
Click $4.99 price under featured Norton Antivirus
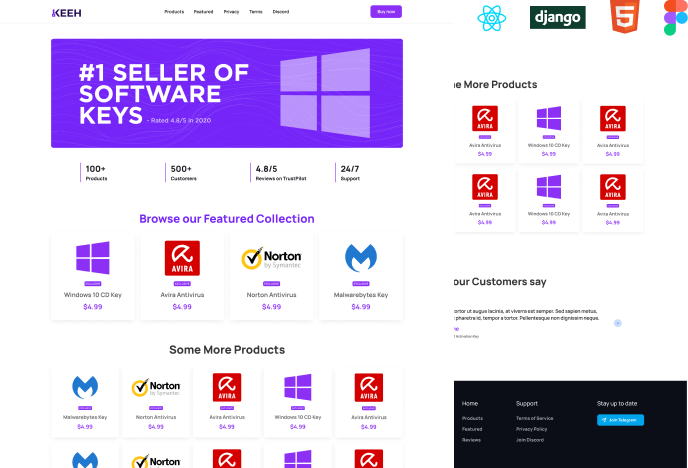[271, 307]
